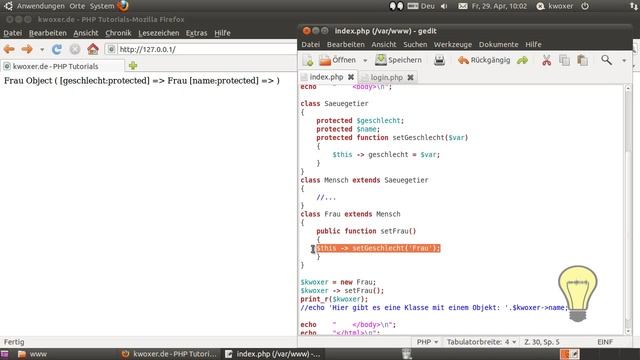640x360 pixels.
Task: Click the site identity icon beside the URL
Action: (x=111, y=49)
